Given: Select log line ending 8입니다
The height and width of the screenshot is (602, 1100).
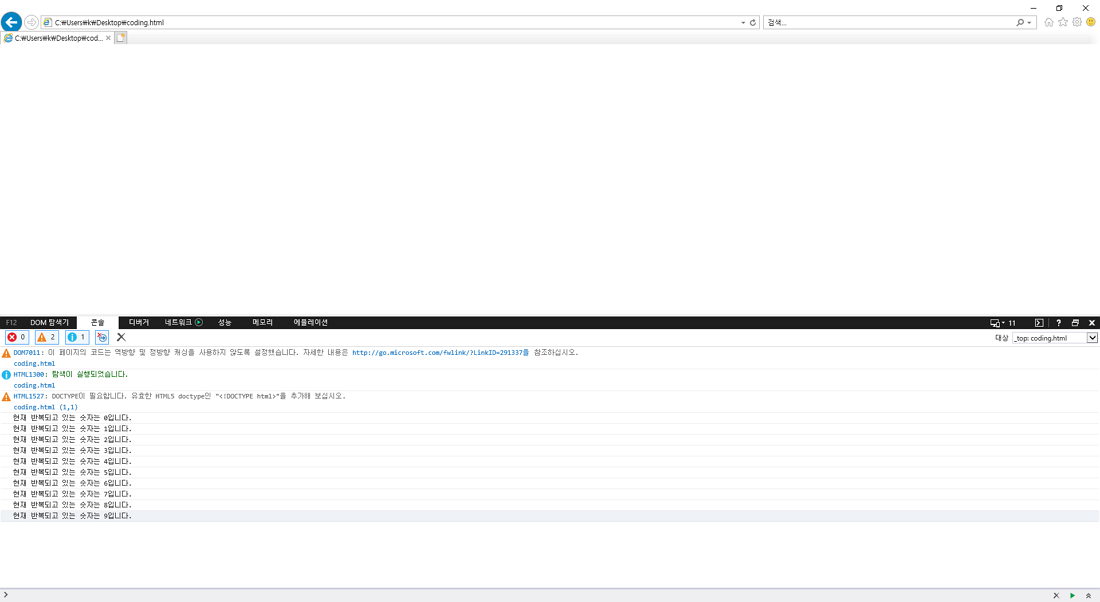Looking at the screenshot, I should click(x=550, y=505).
